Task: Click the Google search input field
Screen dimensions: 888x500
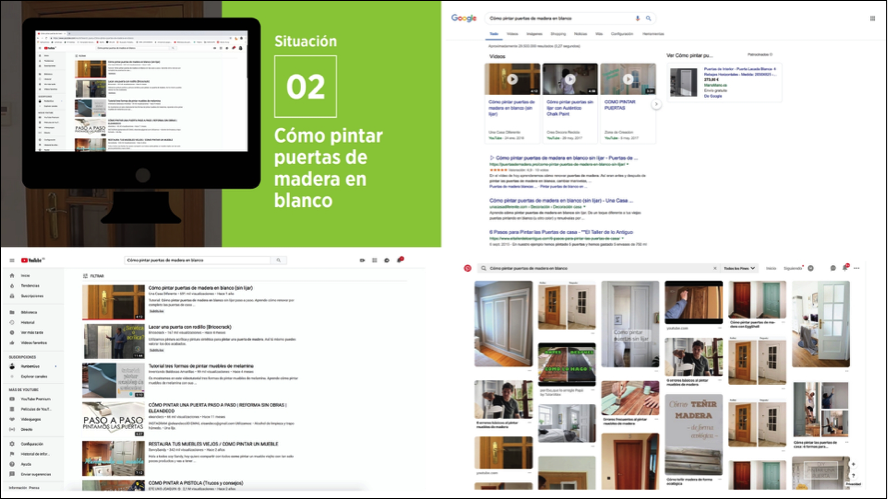Action: 558,18
